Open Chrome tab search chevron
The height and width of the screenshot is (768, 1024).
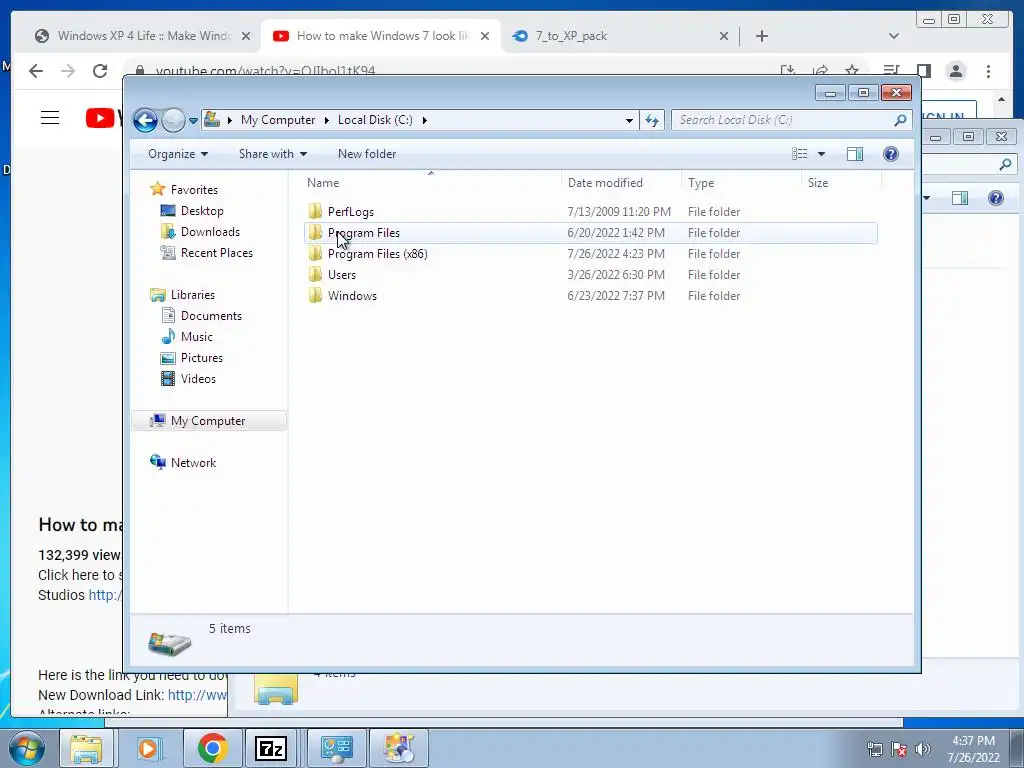(x=894, y=36)
